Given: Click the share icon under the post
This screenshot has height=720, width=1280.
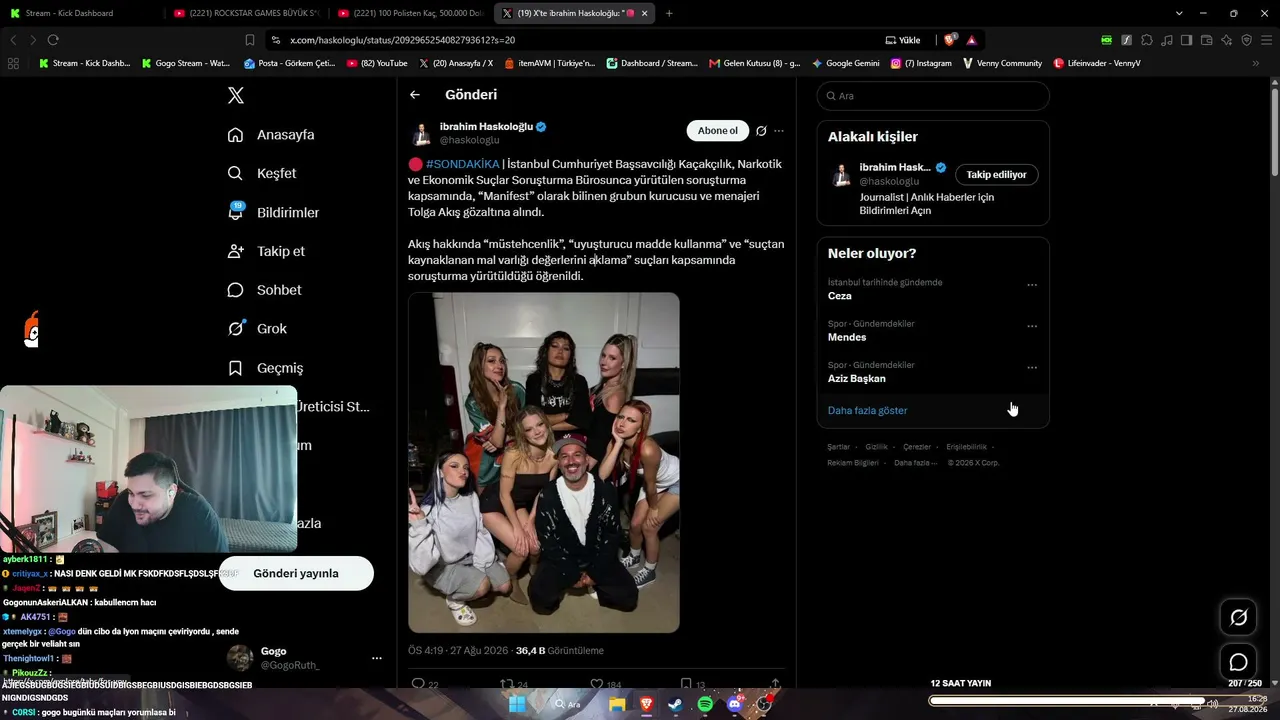Looking at the screenshot, I should coord(775,685).
